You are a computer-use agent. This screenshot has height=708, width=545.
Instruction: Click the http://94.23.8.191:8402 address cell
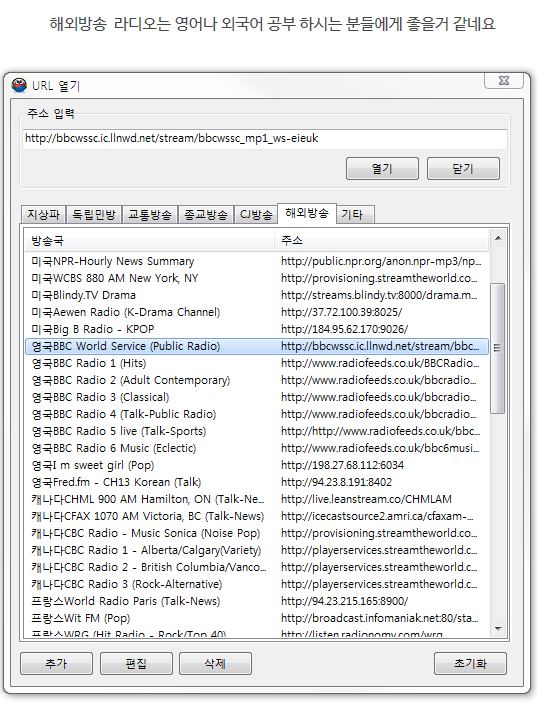click(336, 483)
